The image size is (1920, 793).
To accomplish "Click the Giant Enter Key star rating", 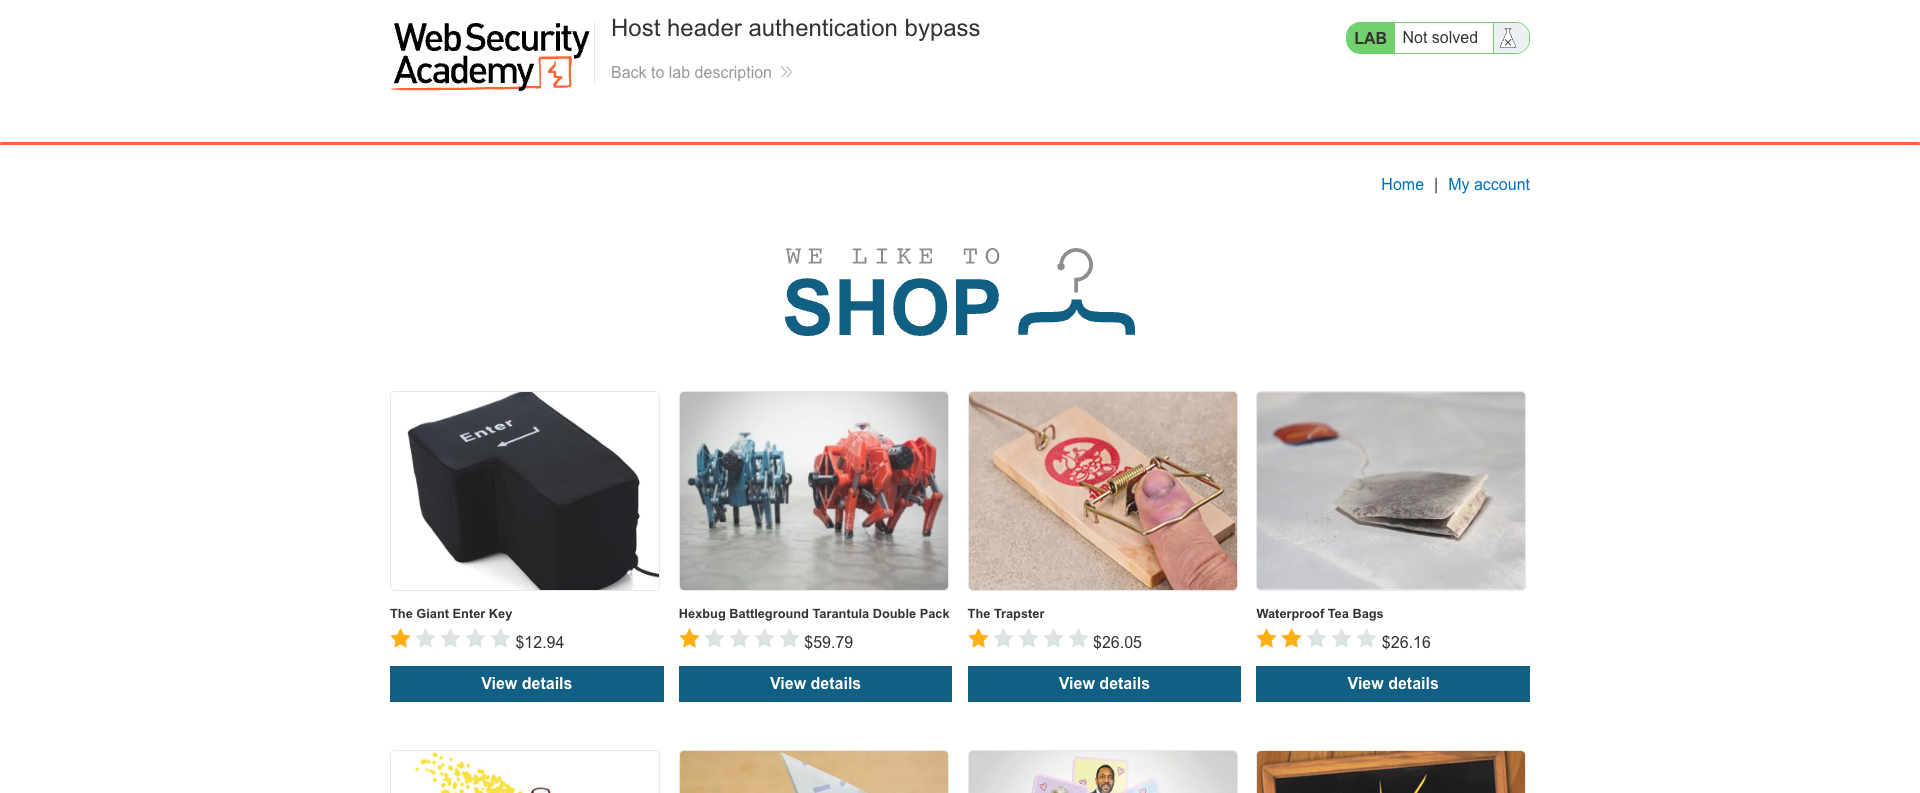I will 450,639.
